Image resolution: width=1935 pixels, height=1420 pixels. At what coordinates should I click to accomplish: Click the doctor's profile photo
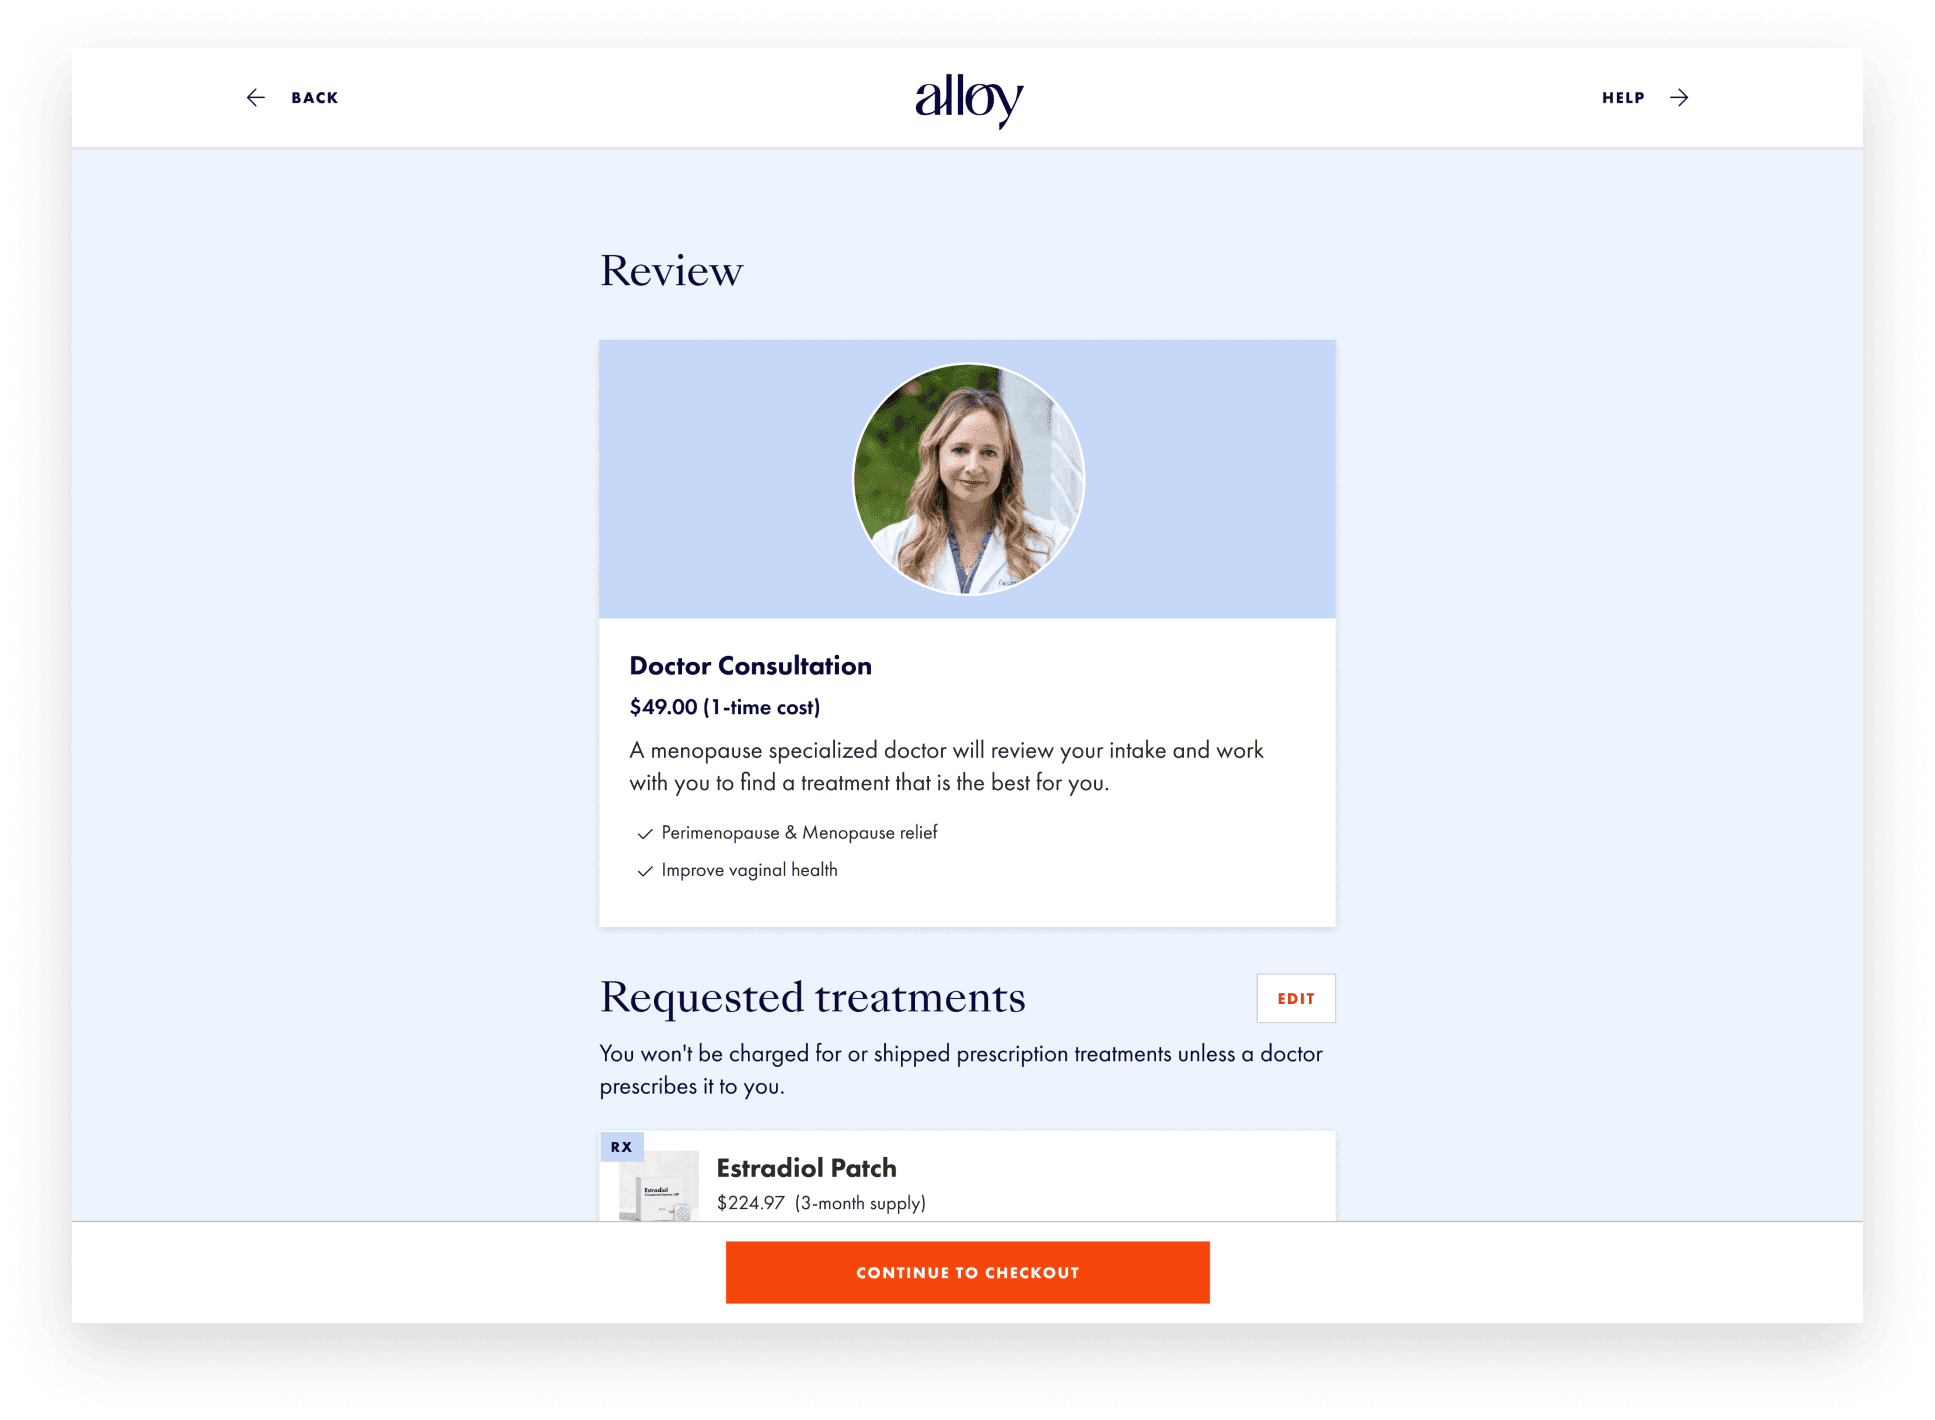(x=968, y=479)
